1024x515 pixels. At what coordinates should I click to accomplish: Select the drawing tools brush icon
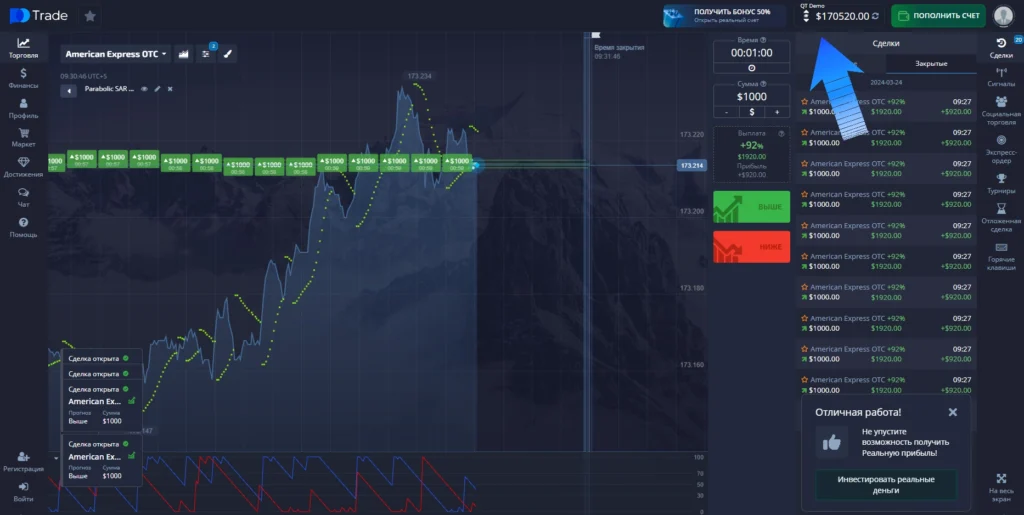228,54
